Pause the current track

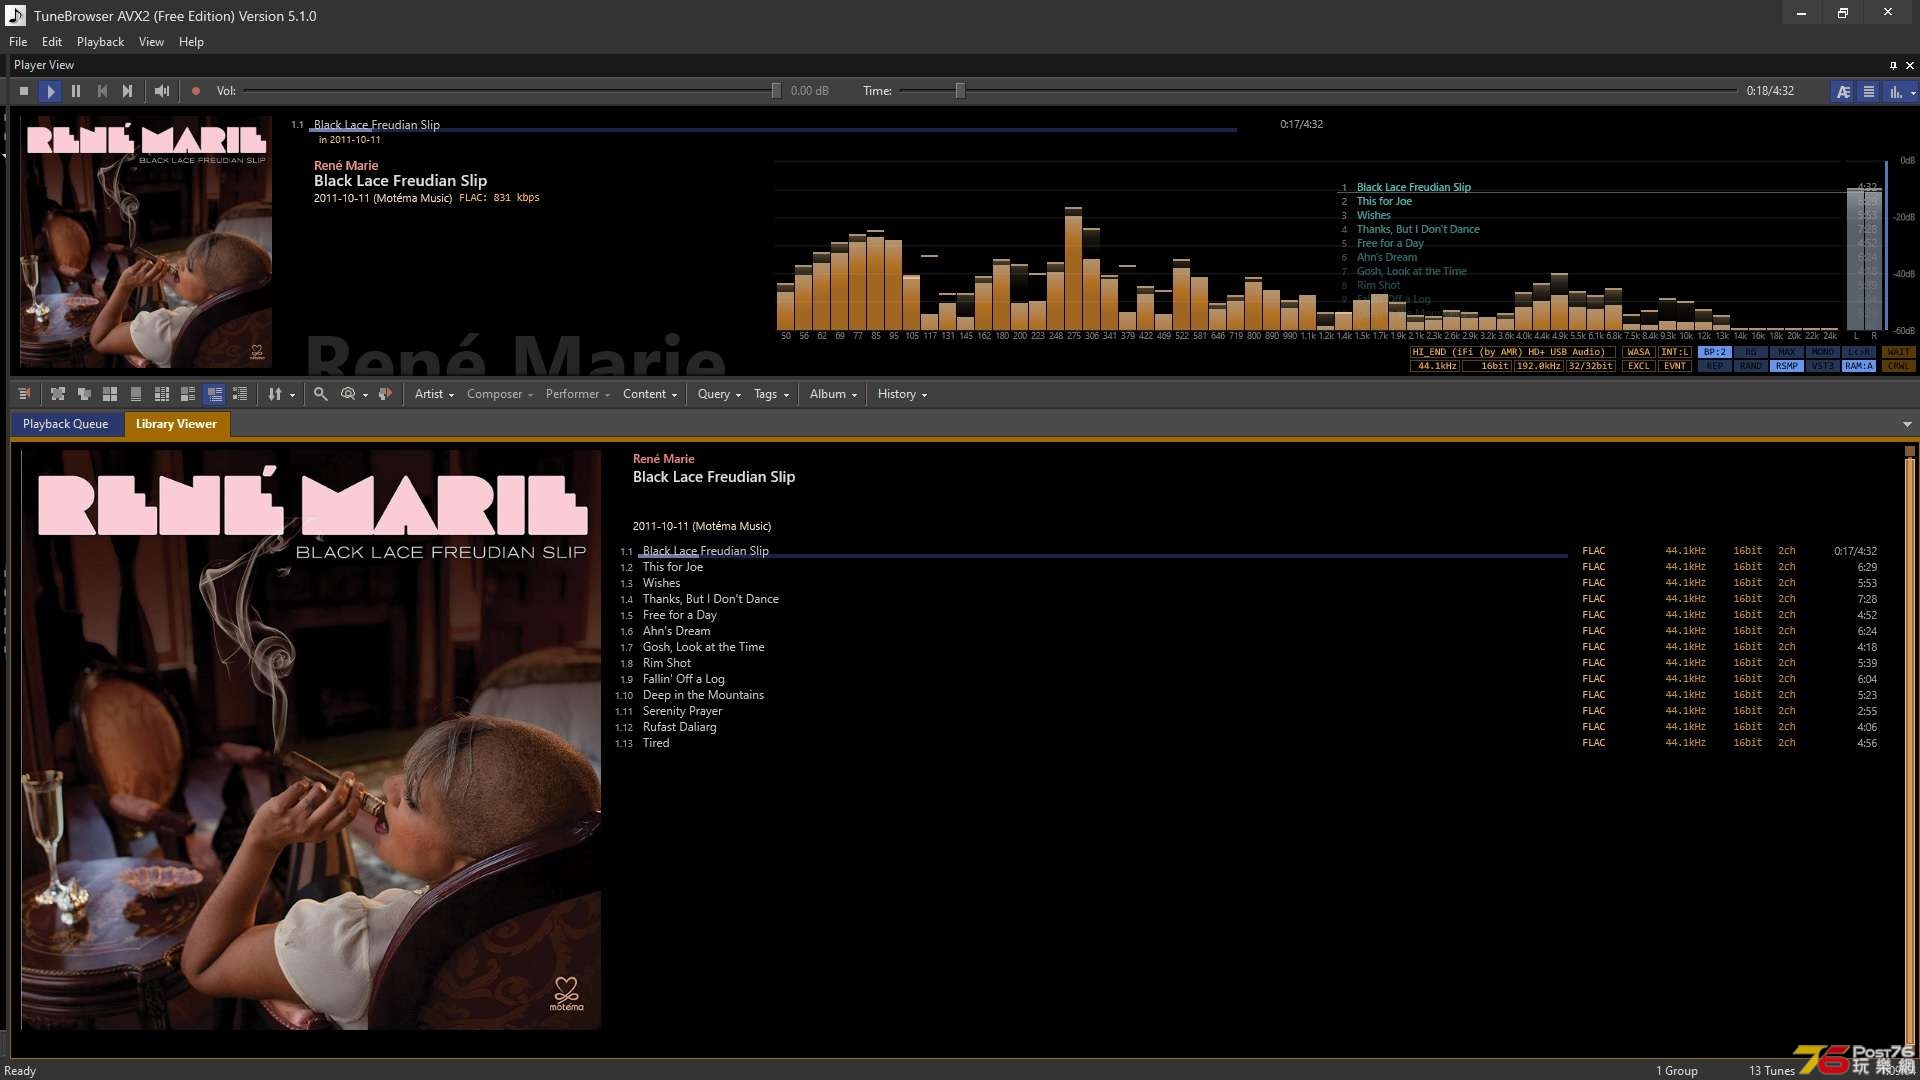(76, 91)
